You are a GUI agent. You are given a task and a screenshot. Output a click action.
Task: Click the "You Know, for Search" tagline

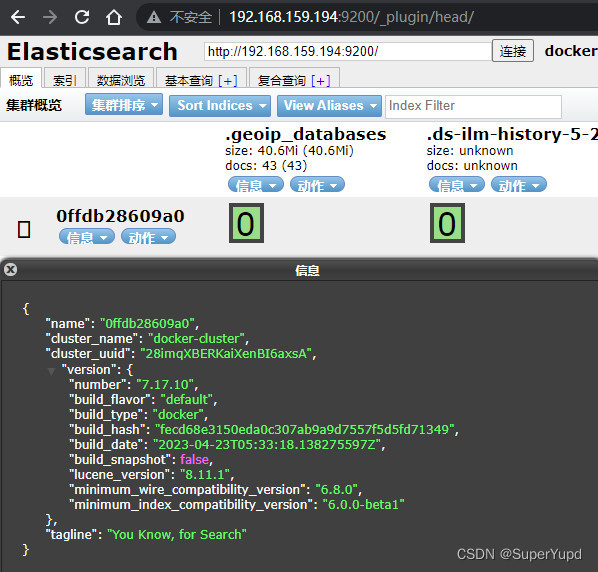click(177, 534)
